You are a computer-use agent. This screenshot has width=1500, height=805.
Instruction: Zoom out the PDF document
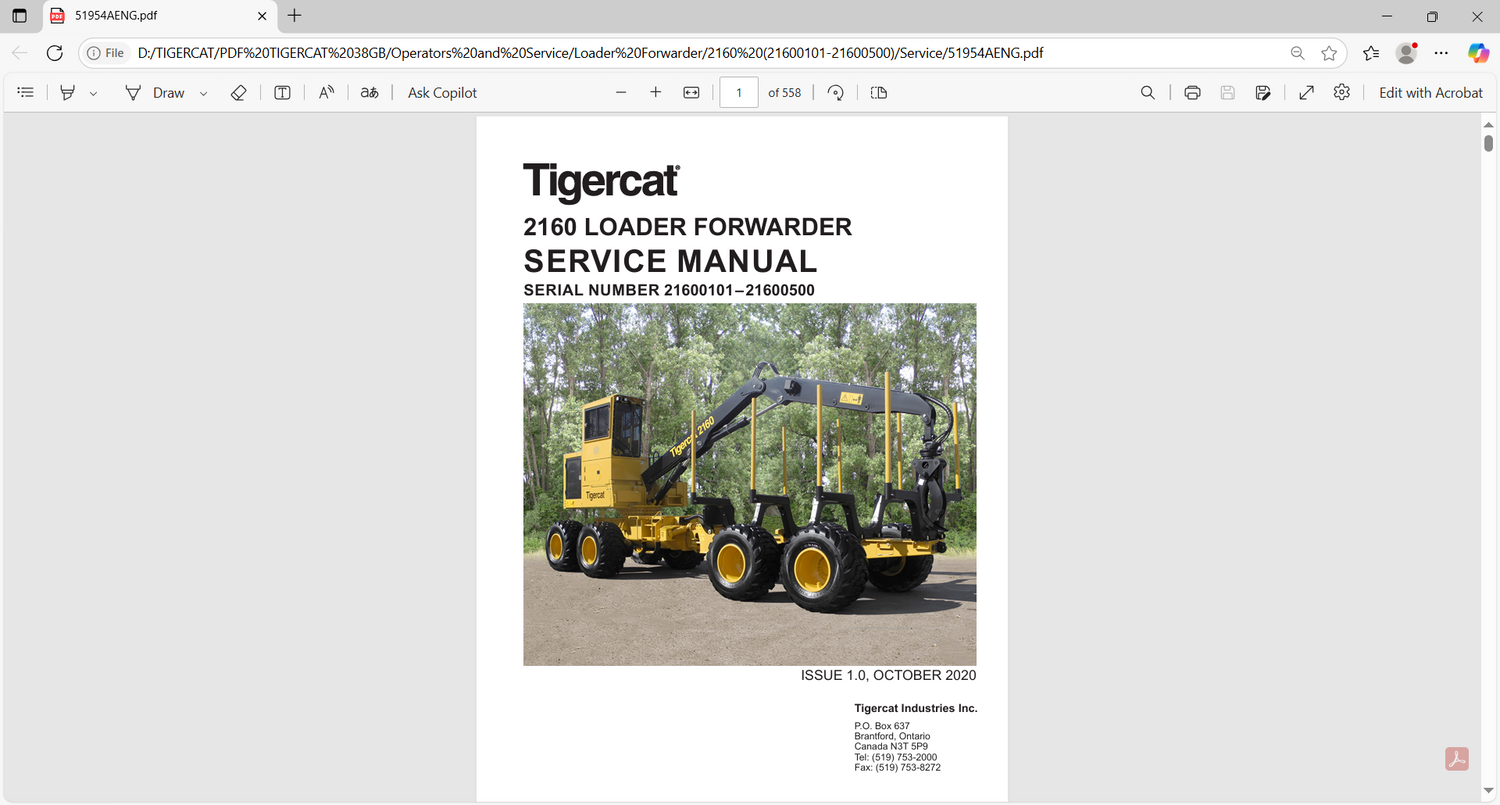click(621, 92)
